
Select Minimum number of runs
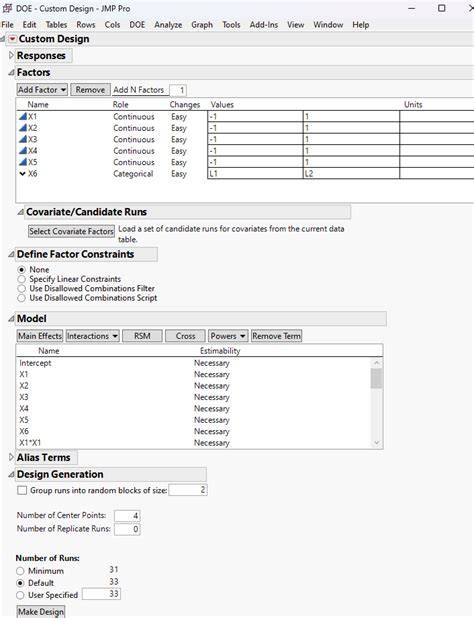(x=20, y=571)
